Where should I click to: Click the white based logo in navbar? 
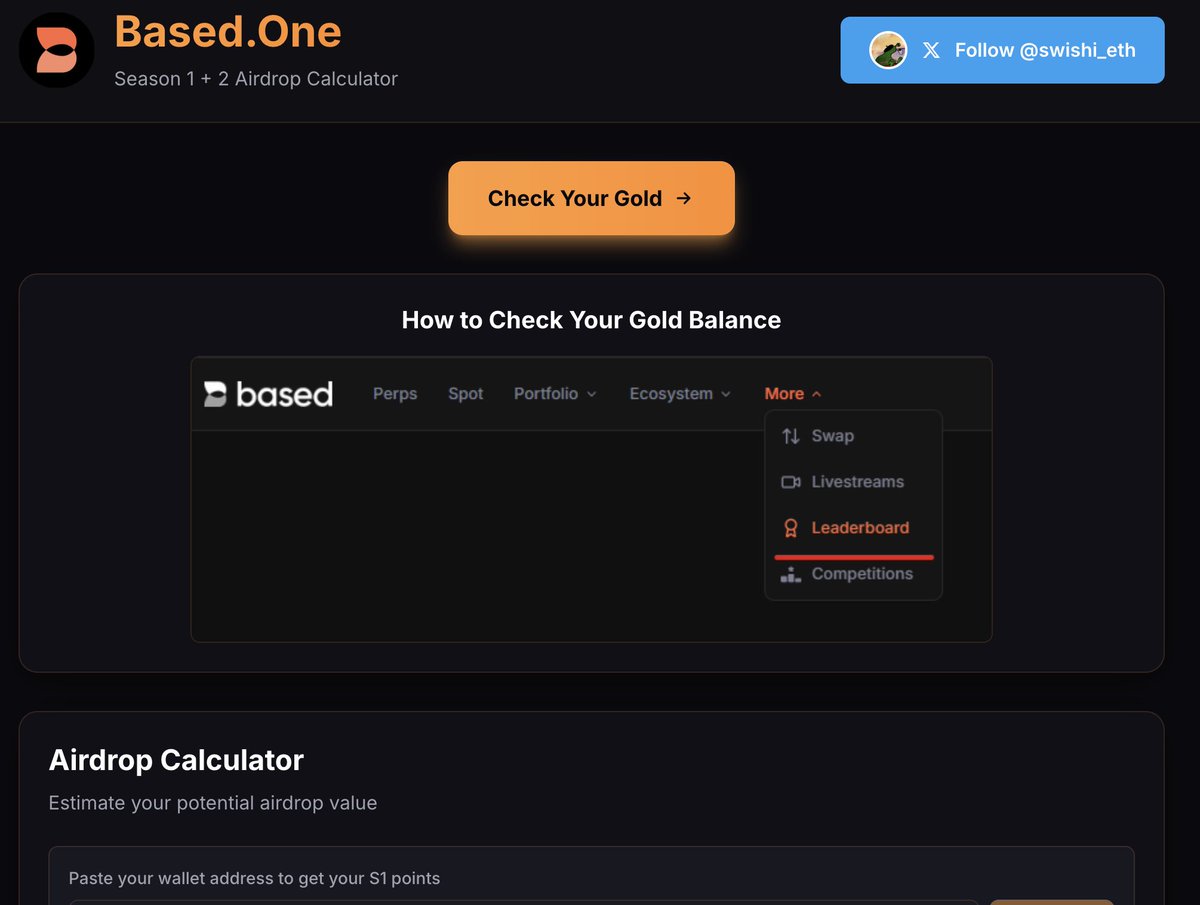[x=268, y=394]
